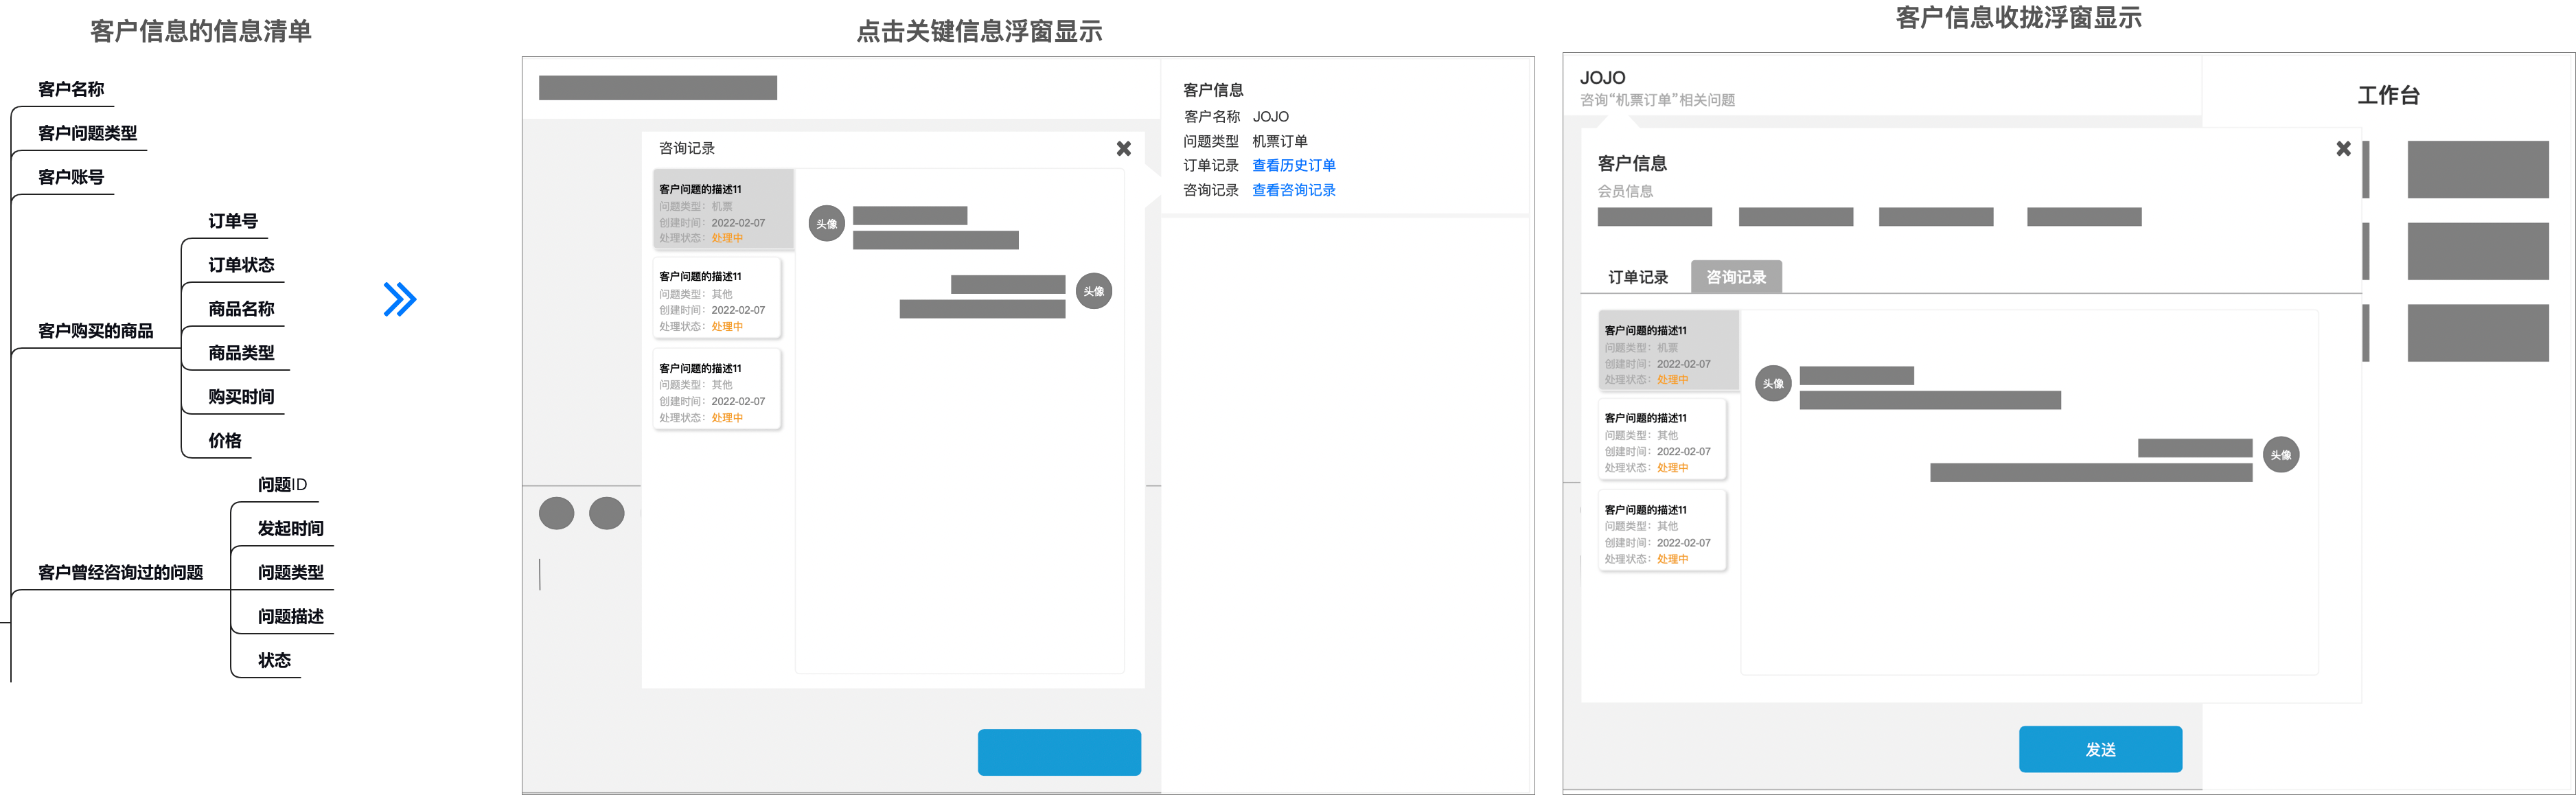Switch to the 咨询记录 tab
Viewport: 2576px width, 795px height.
[1737, 277]
